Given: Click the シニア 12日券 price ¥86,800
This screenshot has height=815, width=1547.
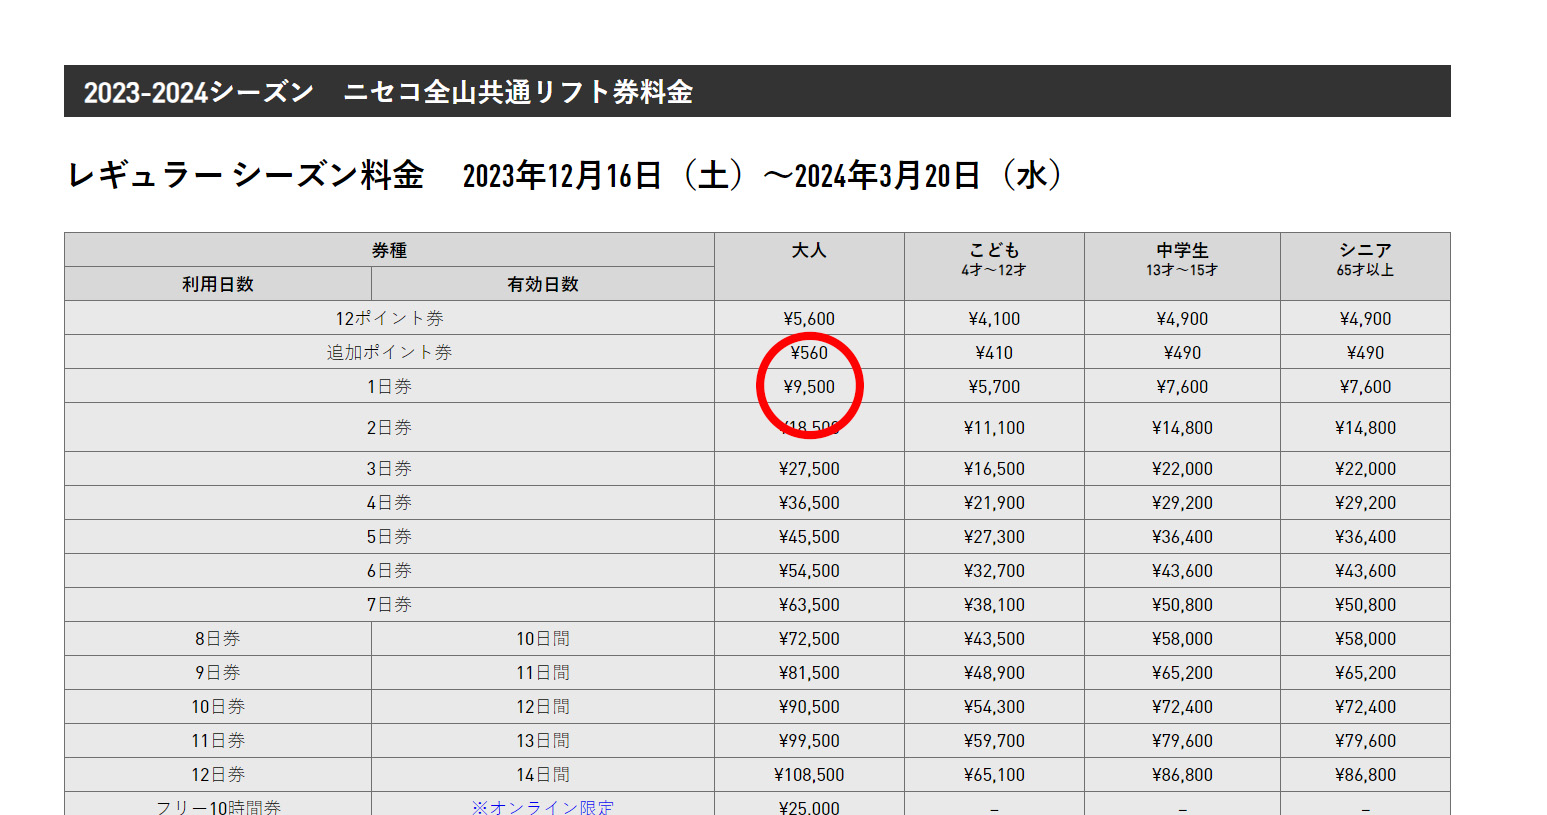Looking at the screenshot, I should (1365, 775).
